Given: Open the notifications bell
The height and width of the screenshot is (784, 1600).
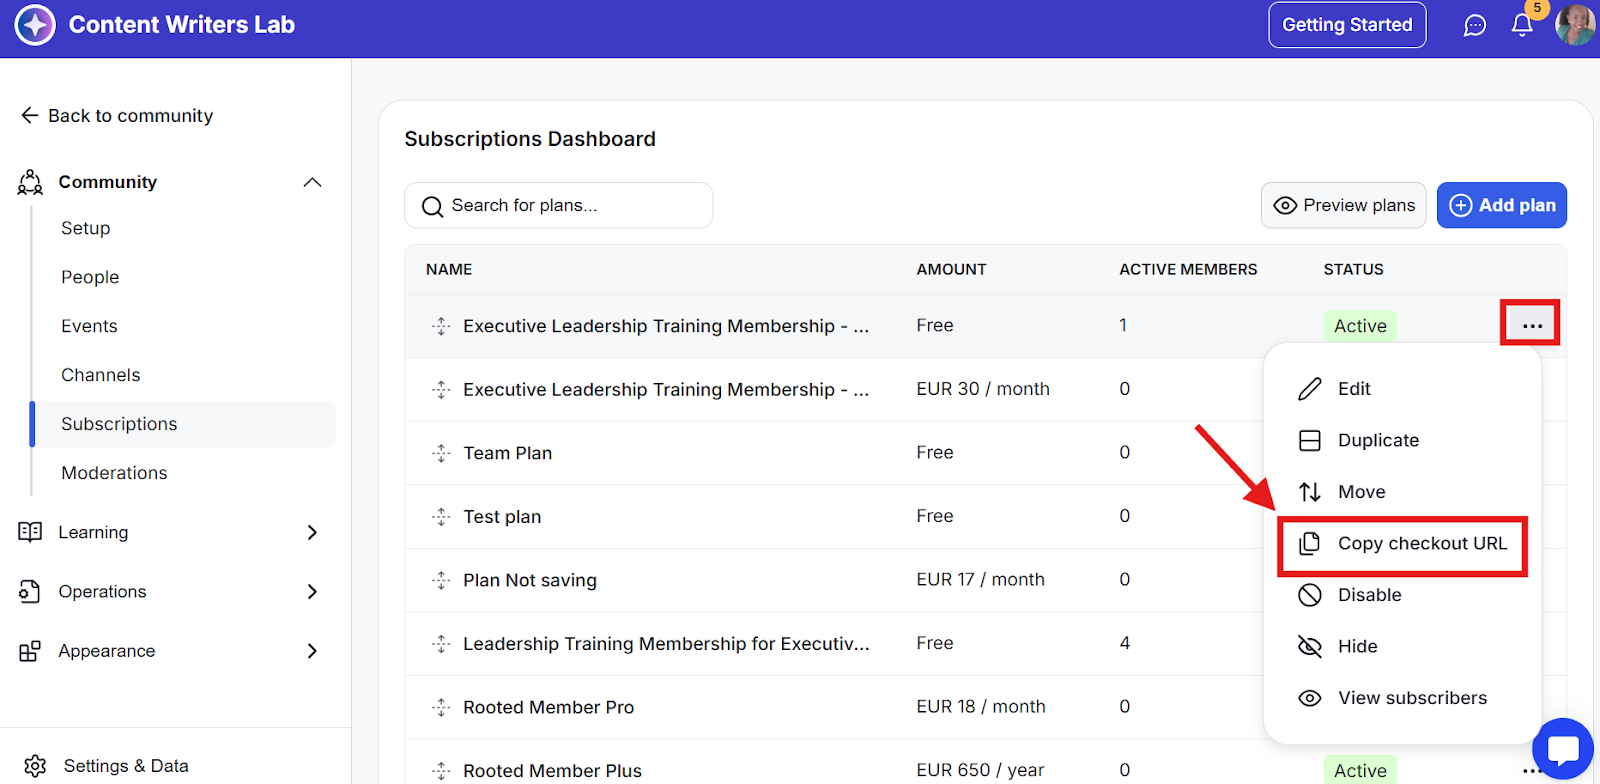Looking at the screenshot, I should coord(1522,25).
